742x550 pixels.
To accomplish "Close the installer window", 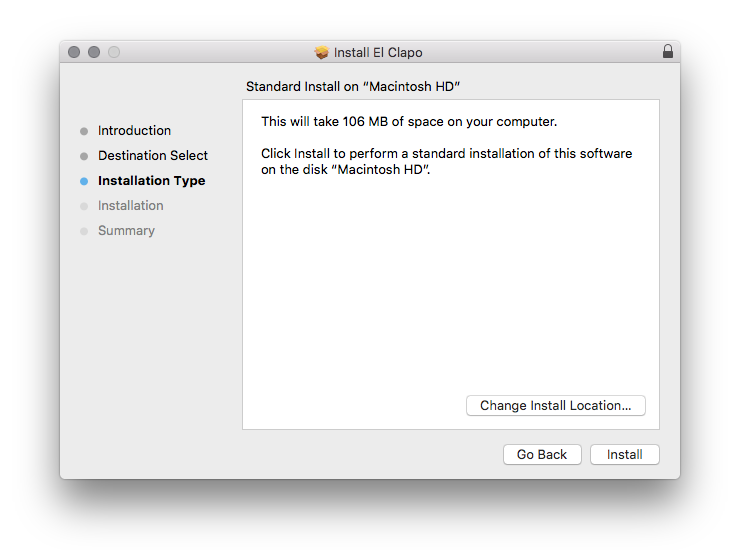I will [74, 52].
